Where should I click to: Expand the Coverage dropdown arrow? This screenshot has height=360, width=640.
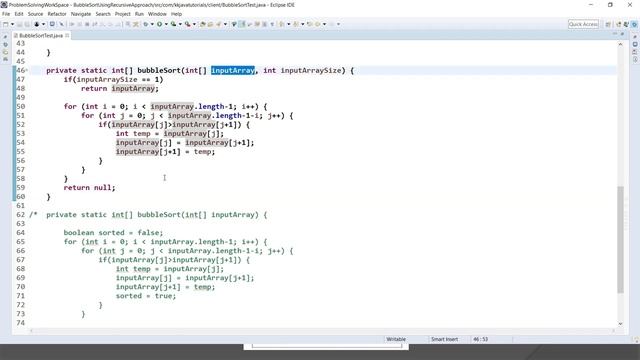click(x=180, y=24)
